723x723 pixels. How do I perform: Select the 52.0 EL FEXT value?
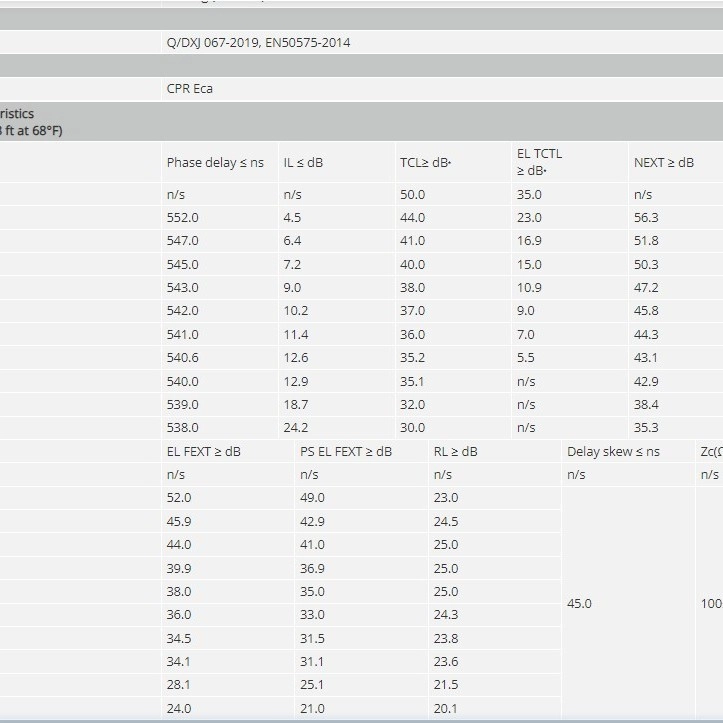click(179, 498)
